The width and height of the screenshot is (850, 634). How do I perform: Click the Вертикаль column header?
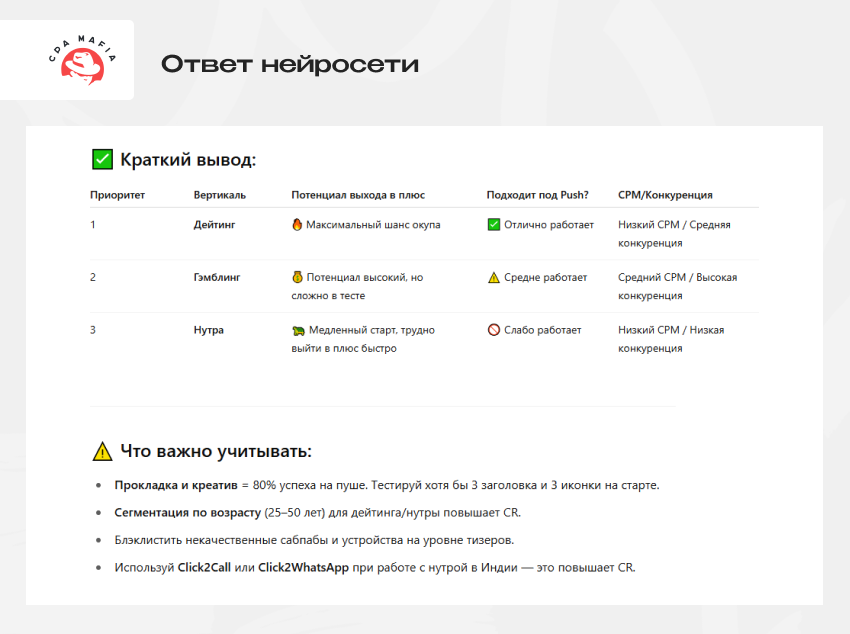(x=220, y=195)
